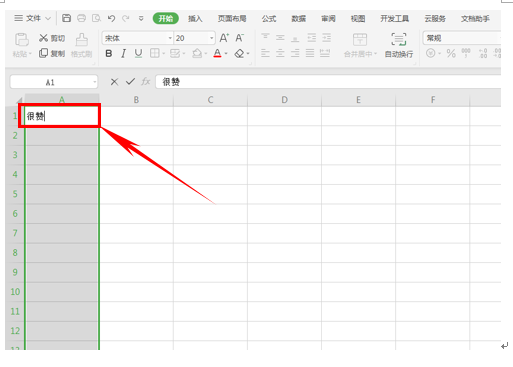Toggle Italic formatting
The height and width of the screenshot is (367, 513).
[x=124, y=53]
